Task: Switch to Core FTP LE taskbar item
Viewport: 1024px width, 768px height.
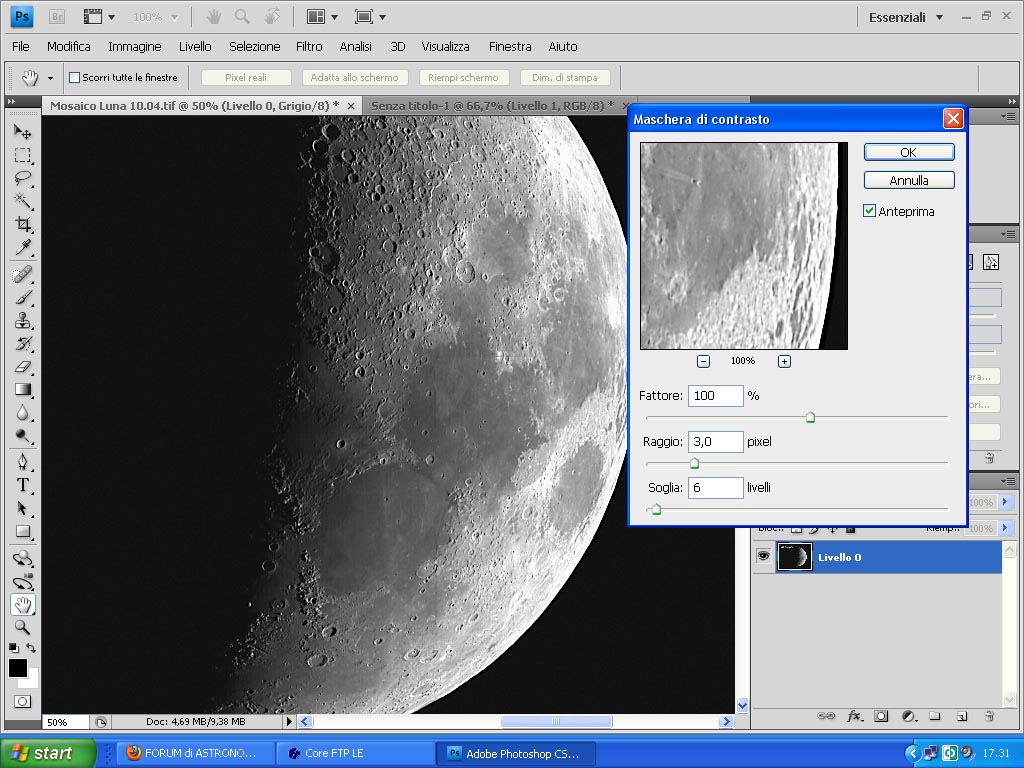Action: (x=353, y=753)
